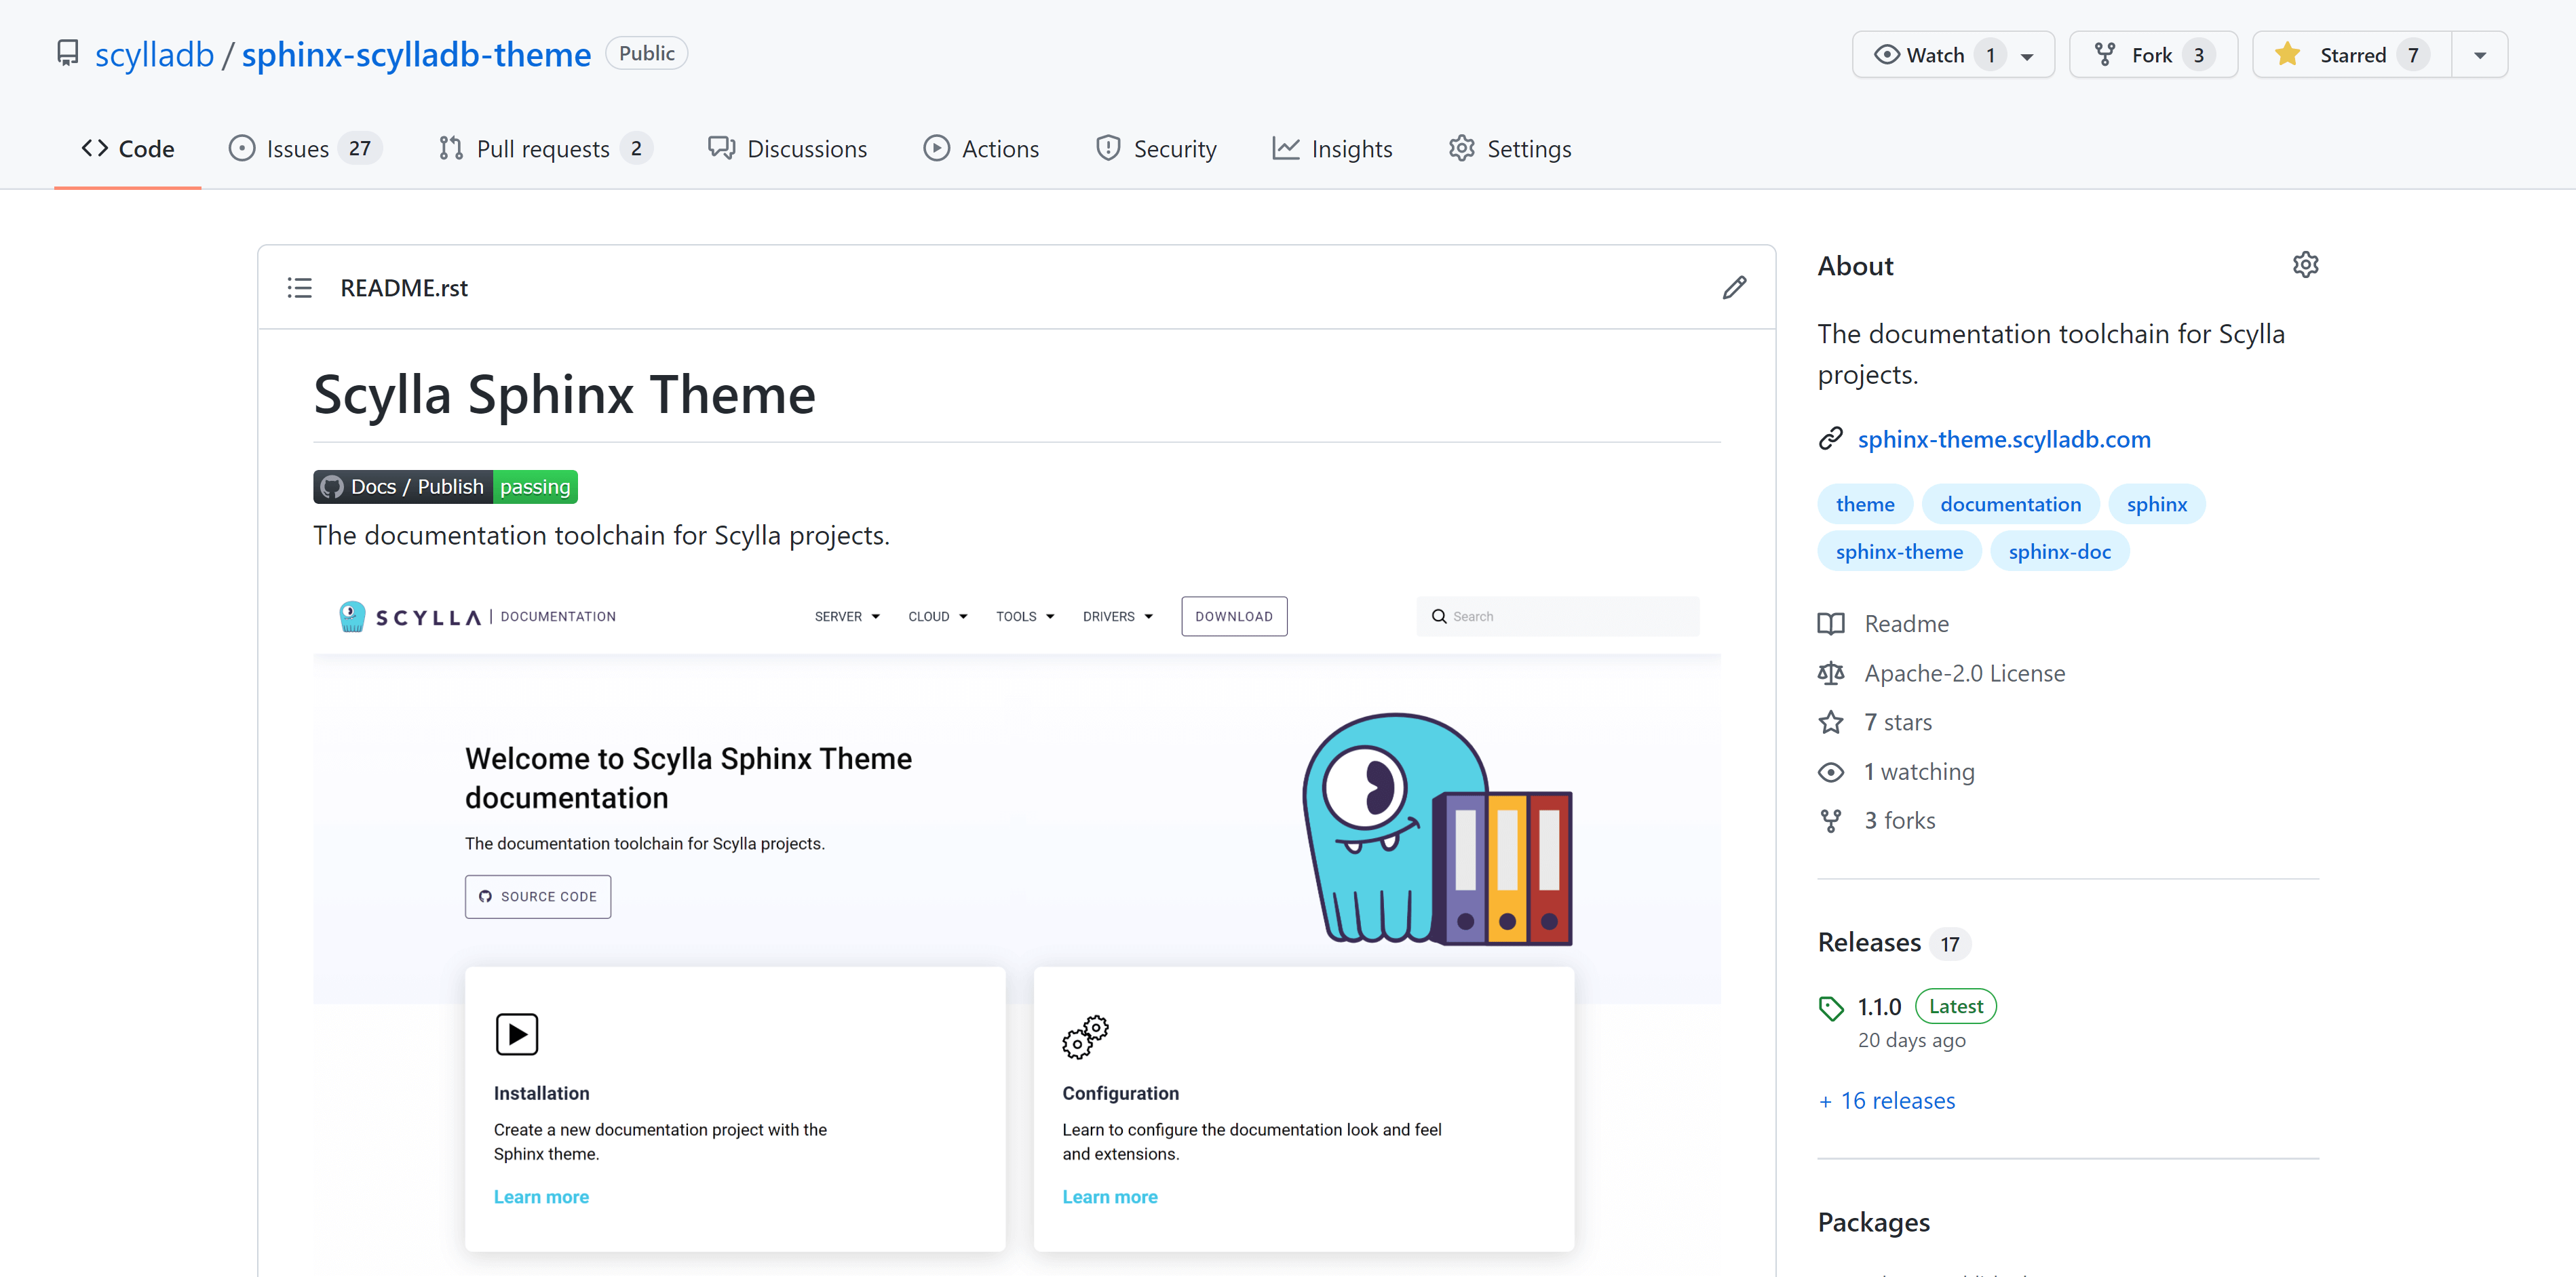Click the Issues count badge 27
The image size is (2576, 1277).
[x=360, y=149]
